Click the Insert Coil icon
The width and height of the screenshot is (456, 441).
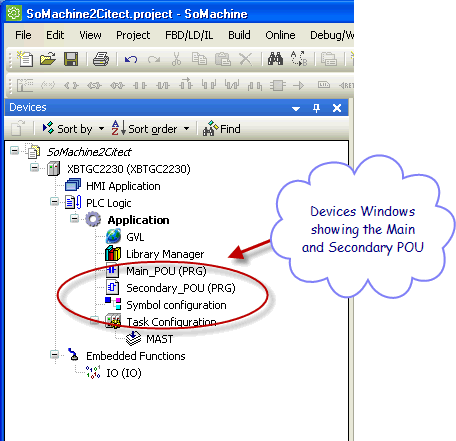(71, 86)
